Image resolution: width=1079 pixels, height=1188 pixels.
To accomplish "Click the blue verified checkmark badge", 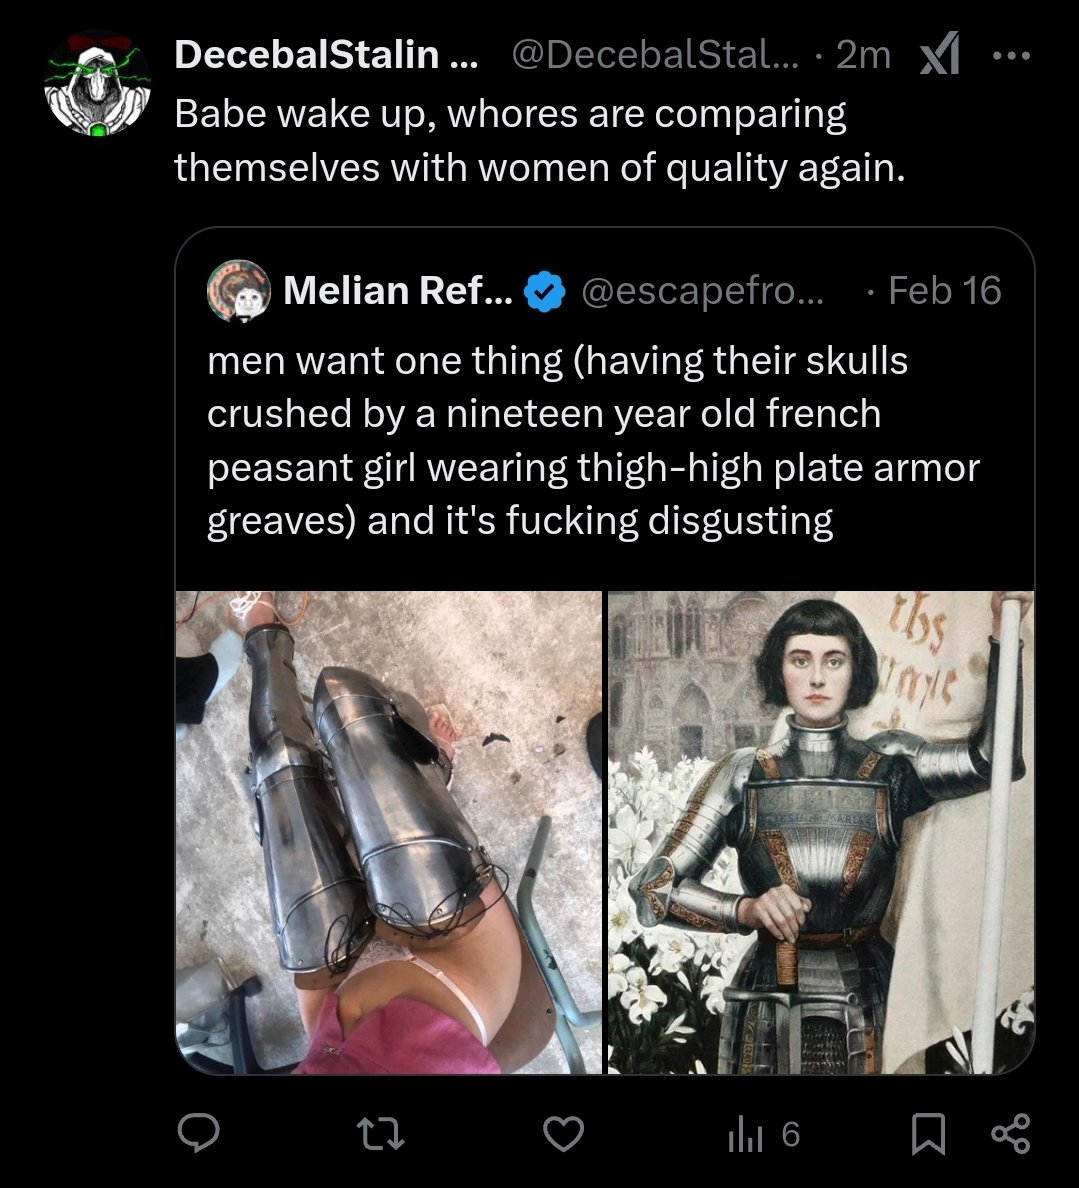I will [544, 291].
